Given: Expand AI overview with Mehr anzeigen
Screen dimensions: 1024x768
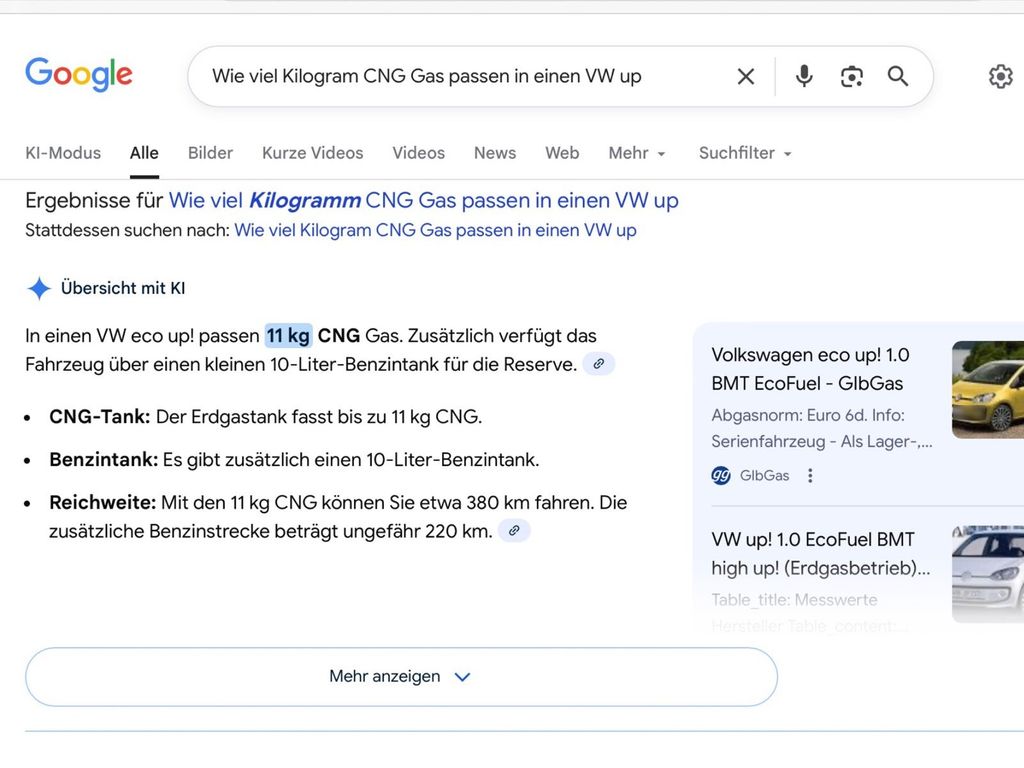Looking at the screenshot, I should click(x=400, y=677).
